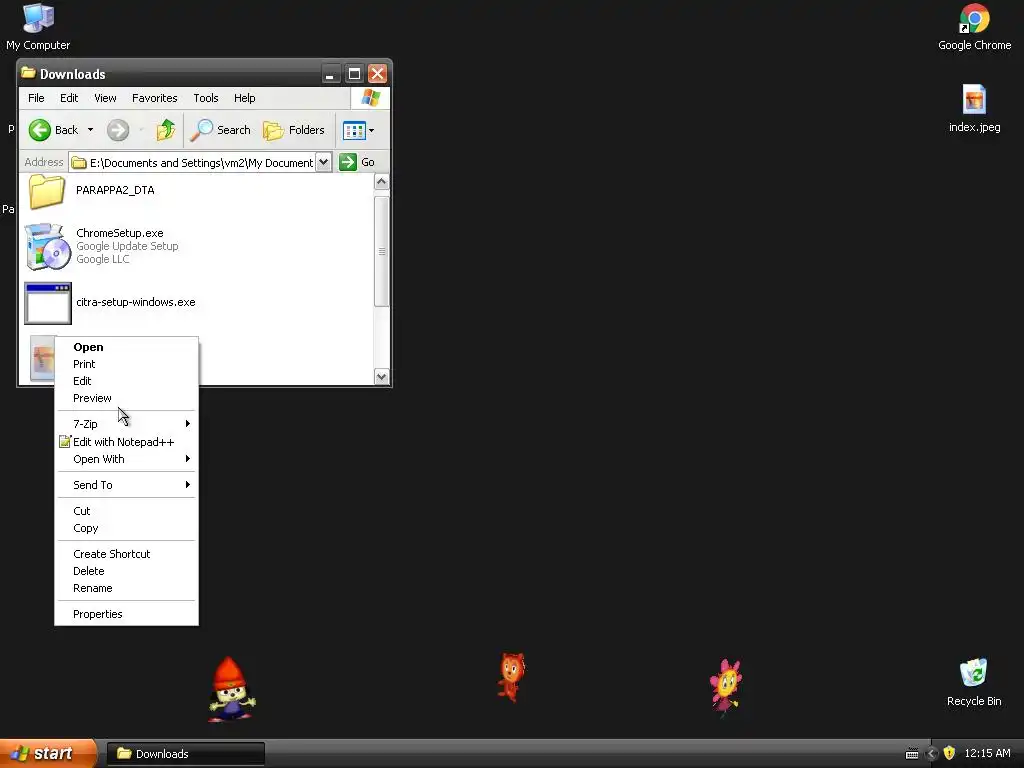Image resolution: width=1024 pixels, height=768 pixels.
Task: Expand the Open With submenu
Action: click(x=127, y=459)
